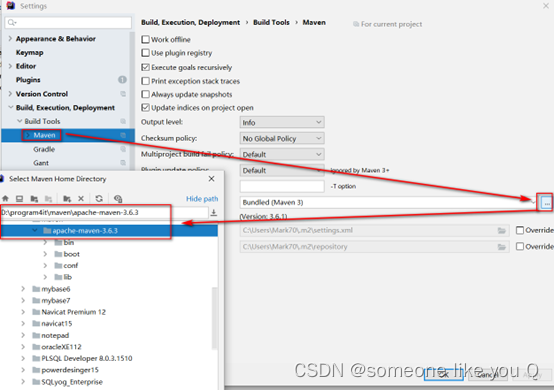
Task: Show hidden files and directories icon
Action: [118, 199]
